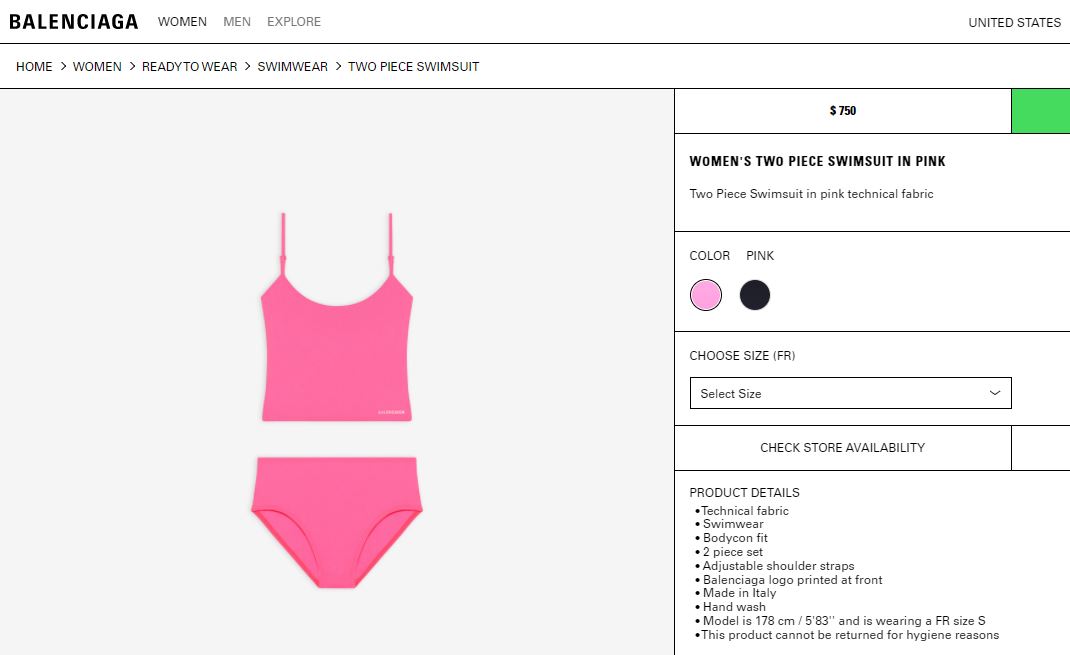Go to Home breadcrumb
This screenshot has width=1070, height=655.
pyautogui.click(x=34, y=66)
